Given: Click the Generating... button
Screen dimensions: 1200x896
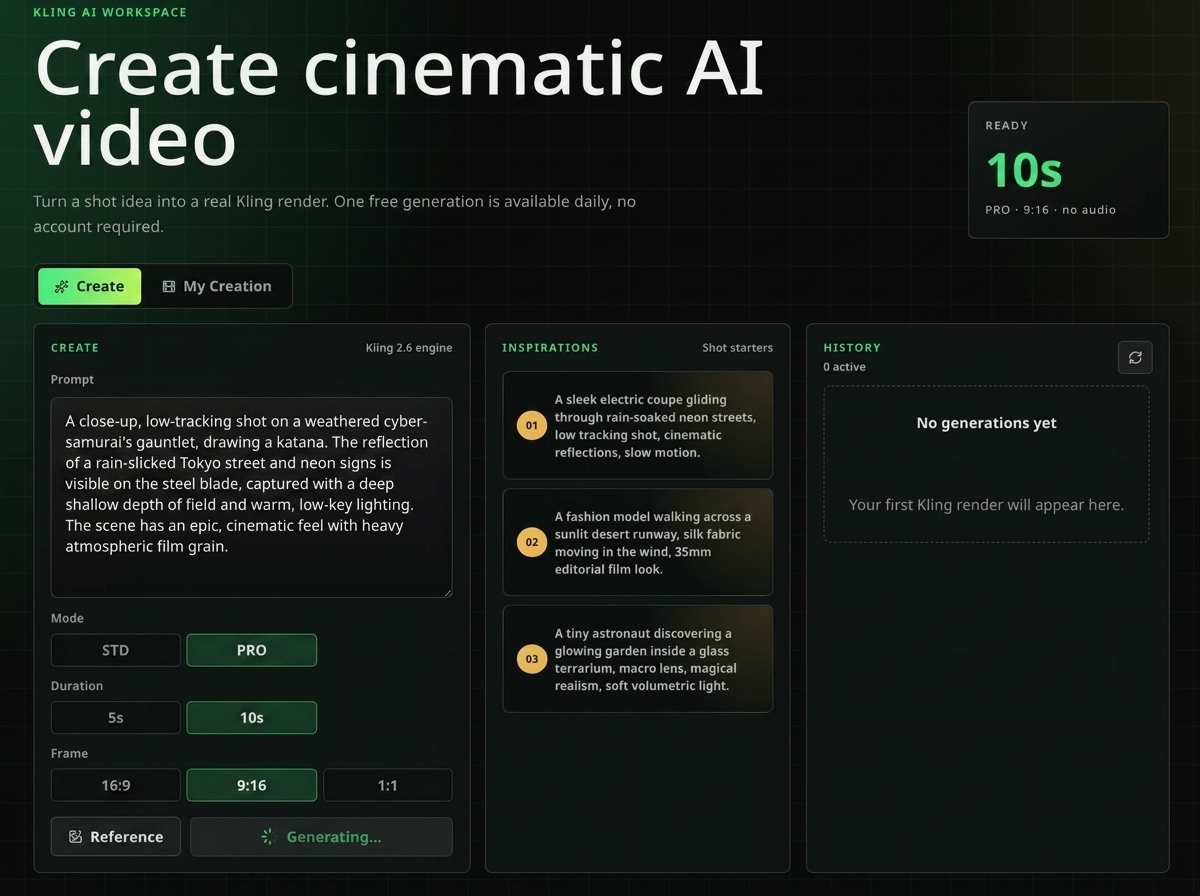Looking at the screenshot, I should [x=321, y=837].
